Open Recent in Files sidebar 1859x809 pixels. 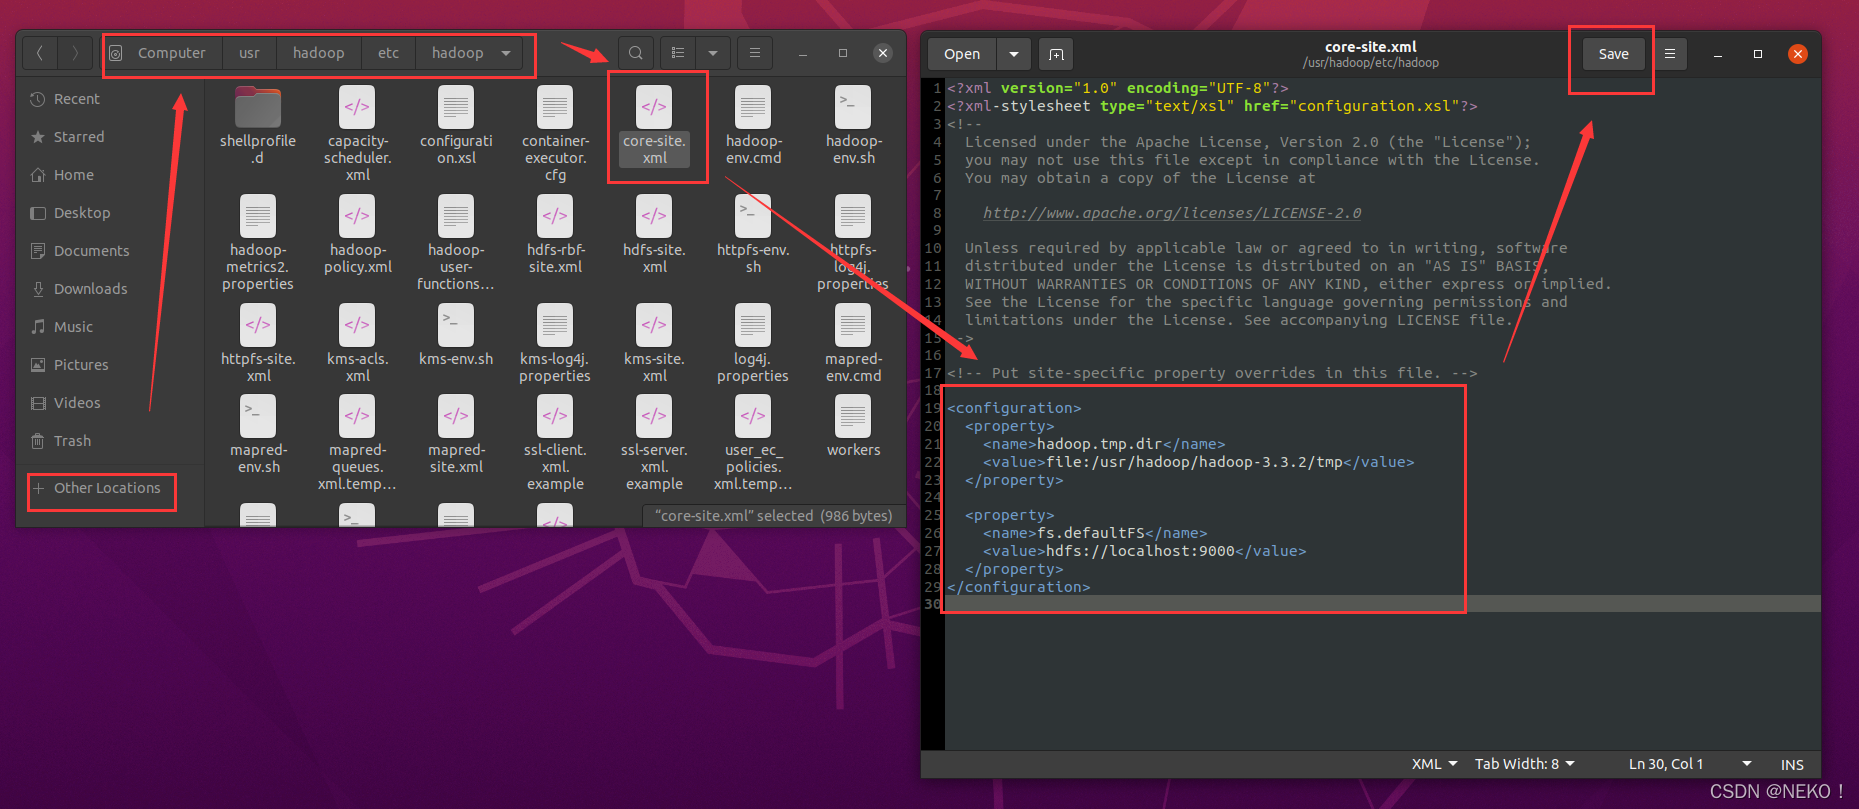tap(109, 99)
